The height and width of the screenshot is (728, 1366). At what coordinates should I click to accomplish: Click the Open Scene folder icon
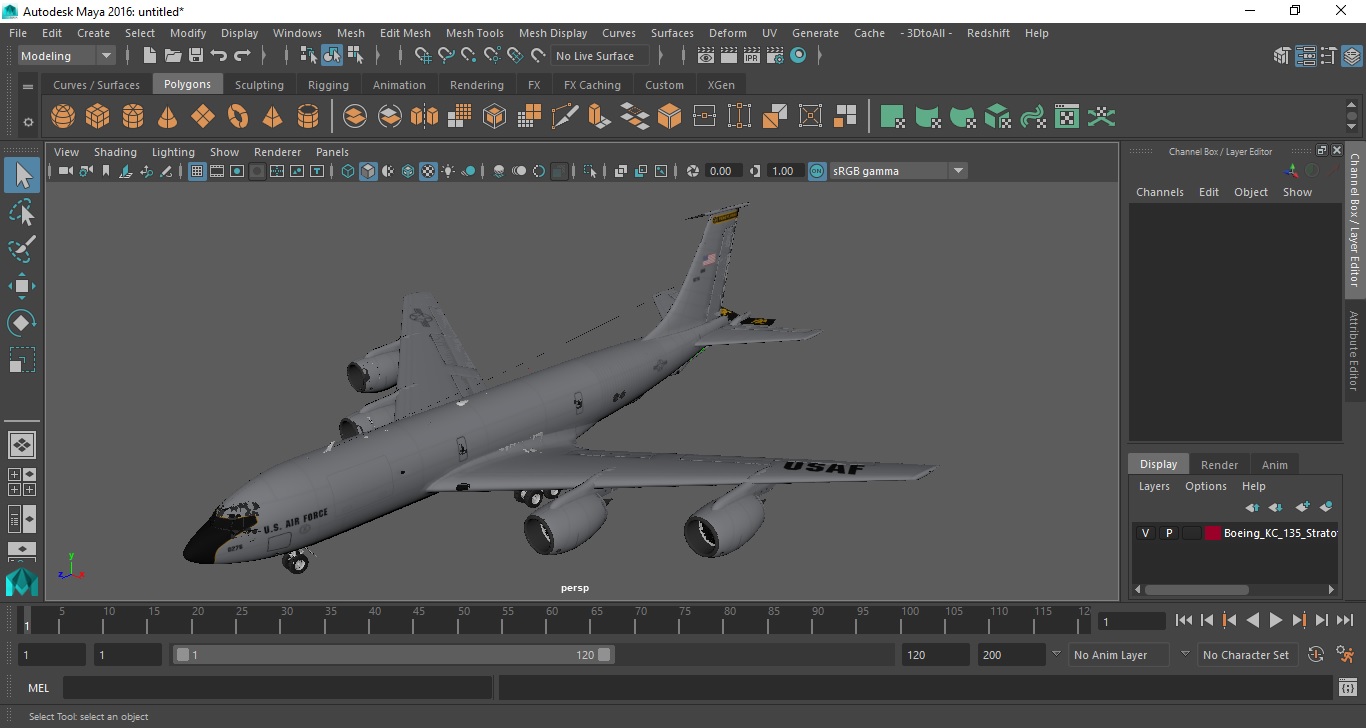(x=173, y=56)
